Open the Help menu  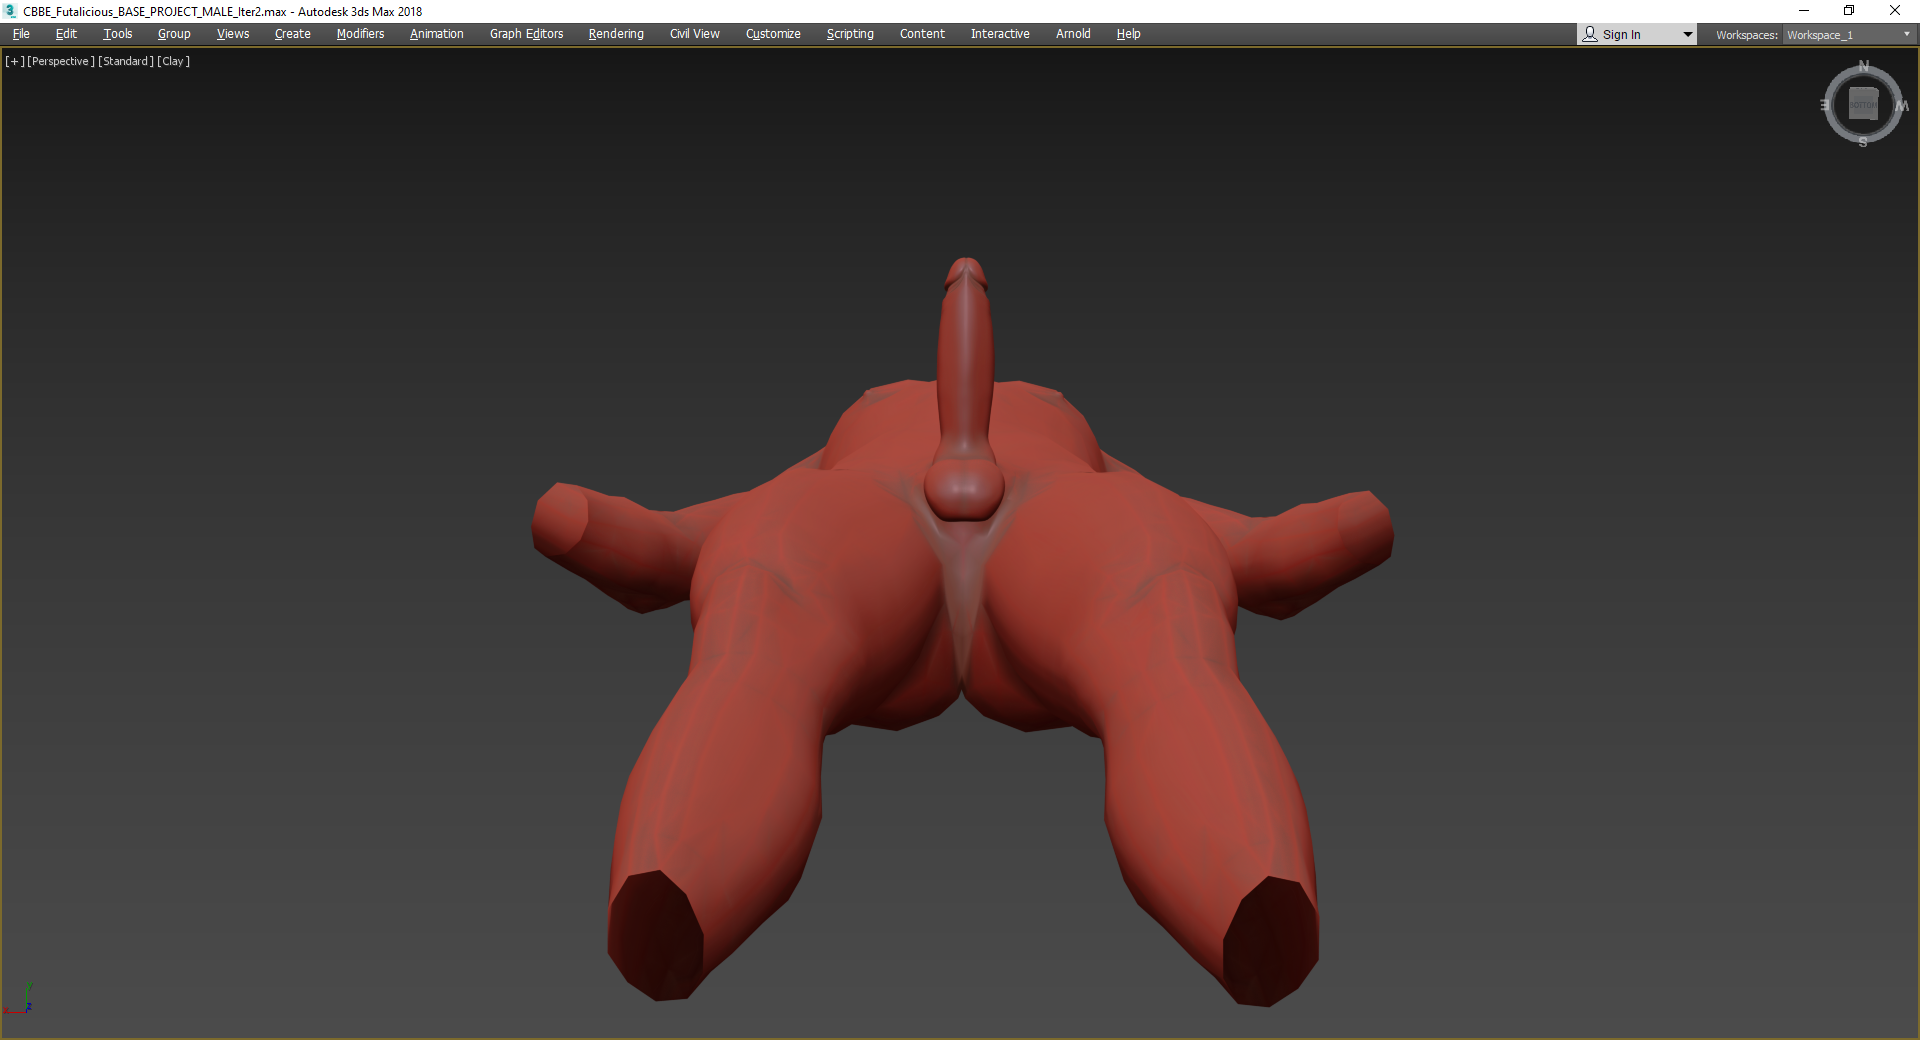tap(1128, 34)
